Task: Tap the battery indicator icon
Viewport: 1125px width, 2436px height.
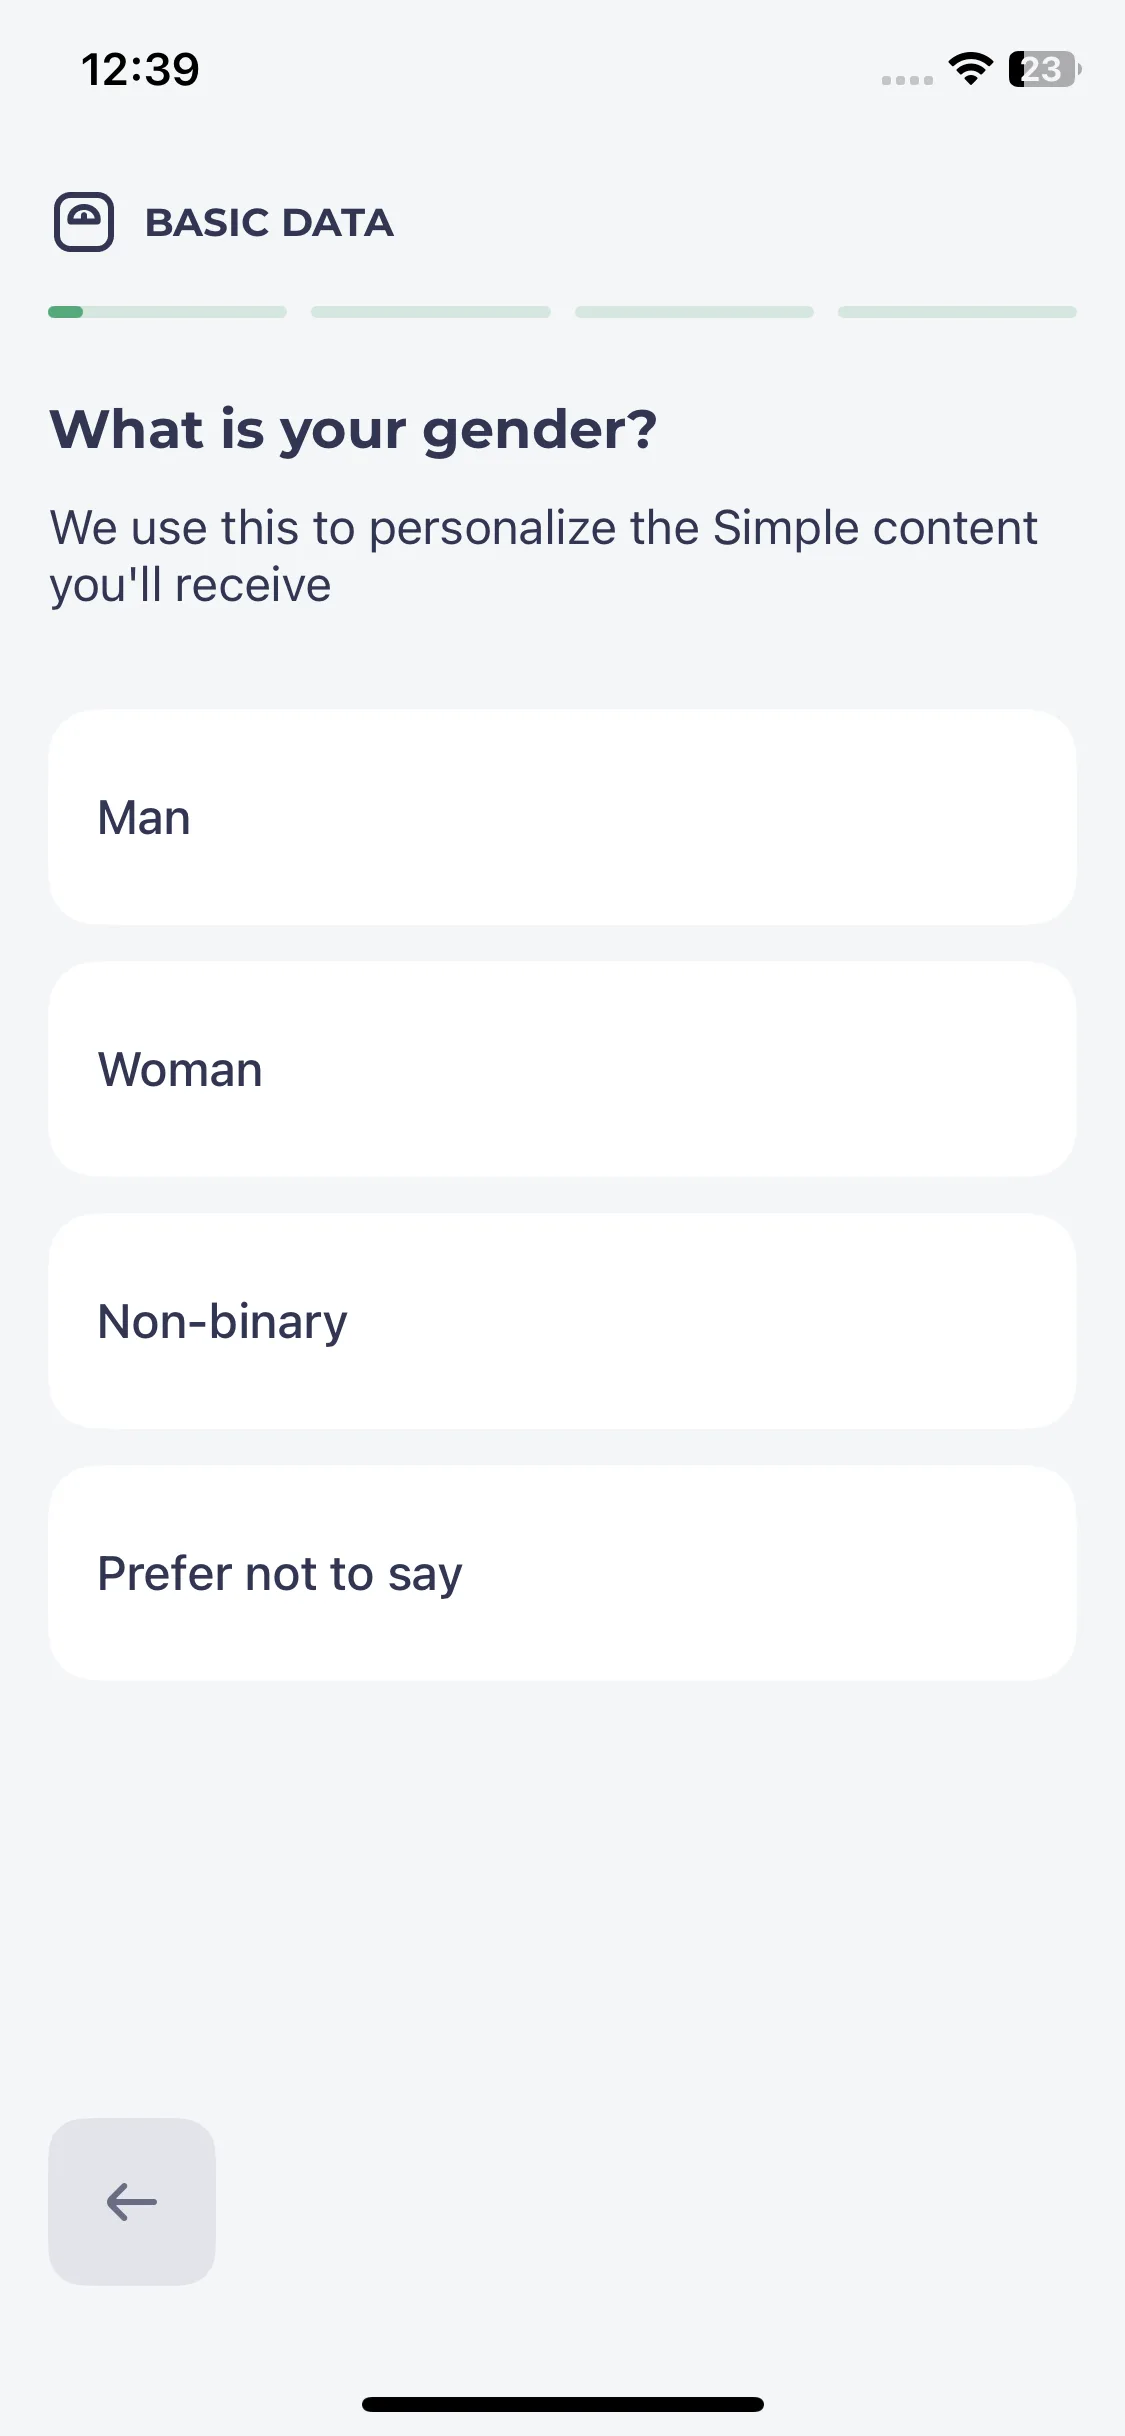Action: tap(1044, 69)
